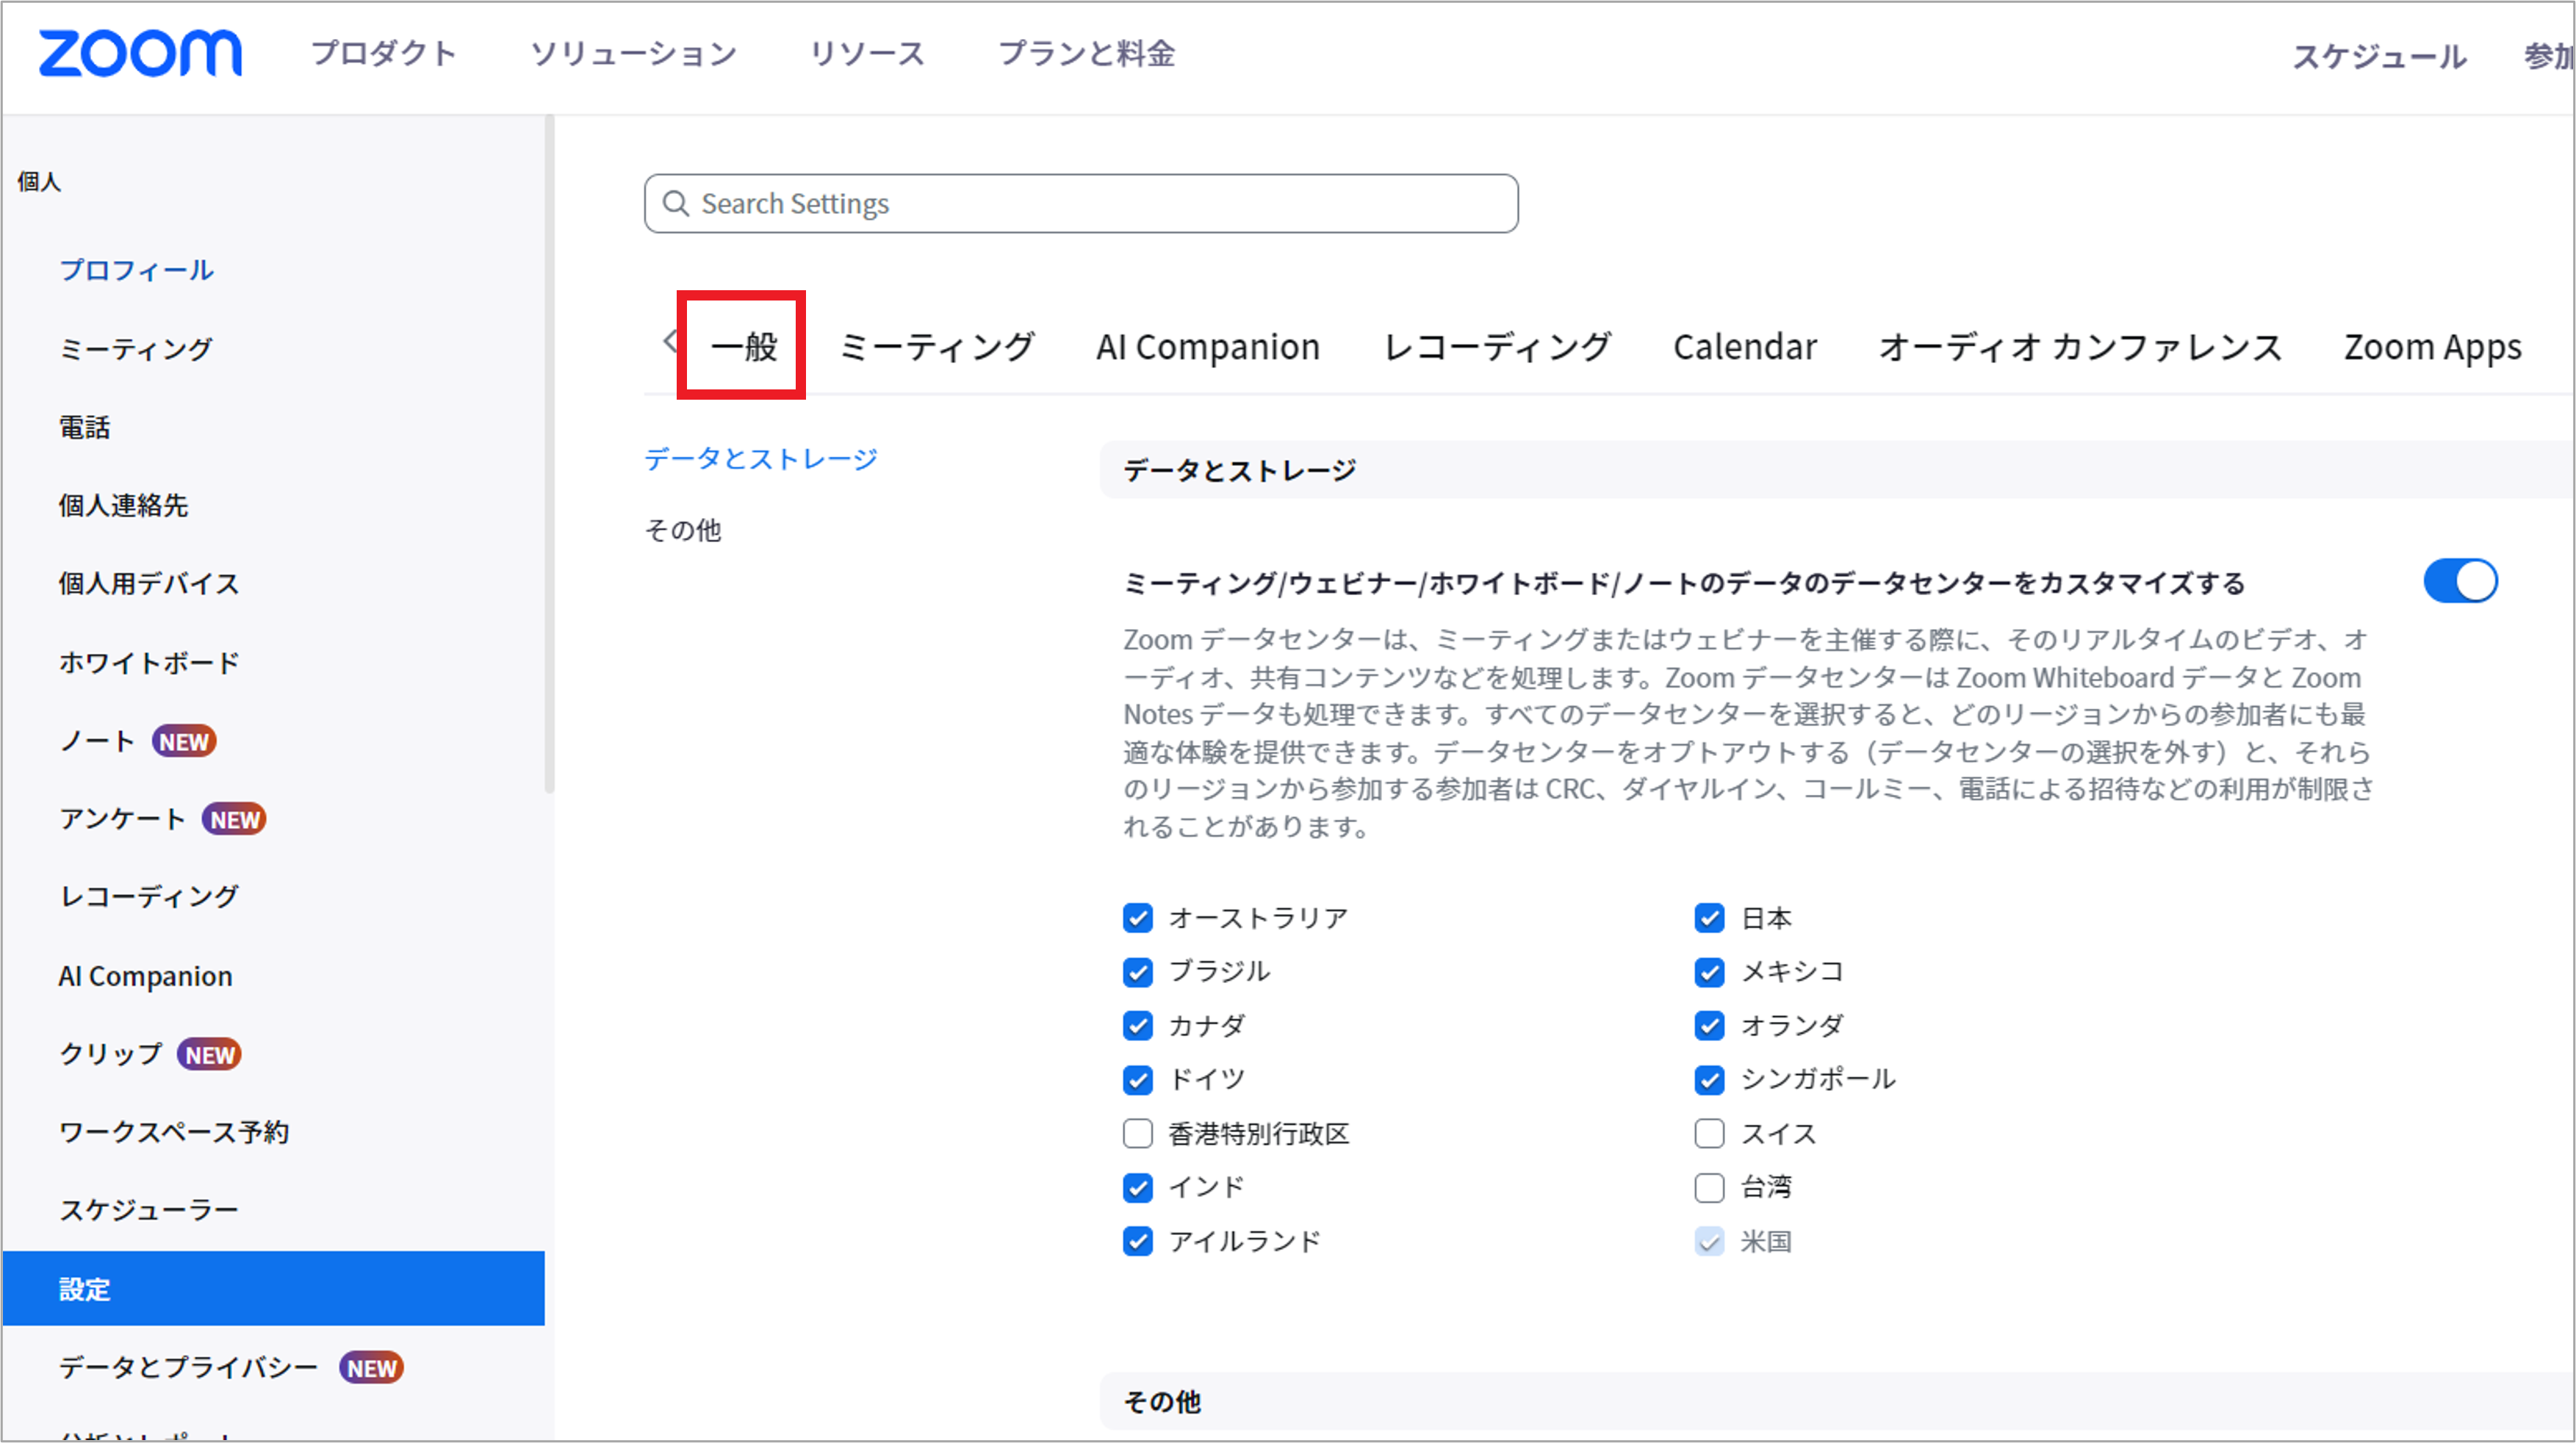
Task: Click the スケジュール link
Action: click(2379, 56)
